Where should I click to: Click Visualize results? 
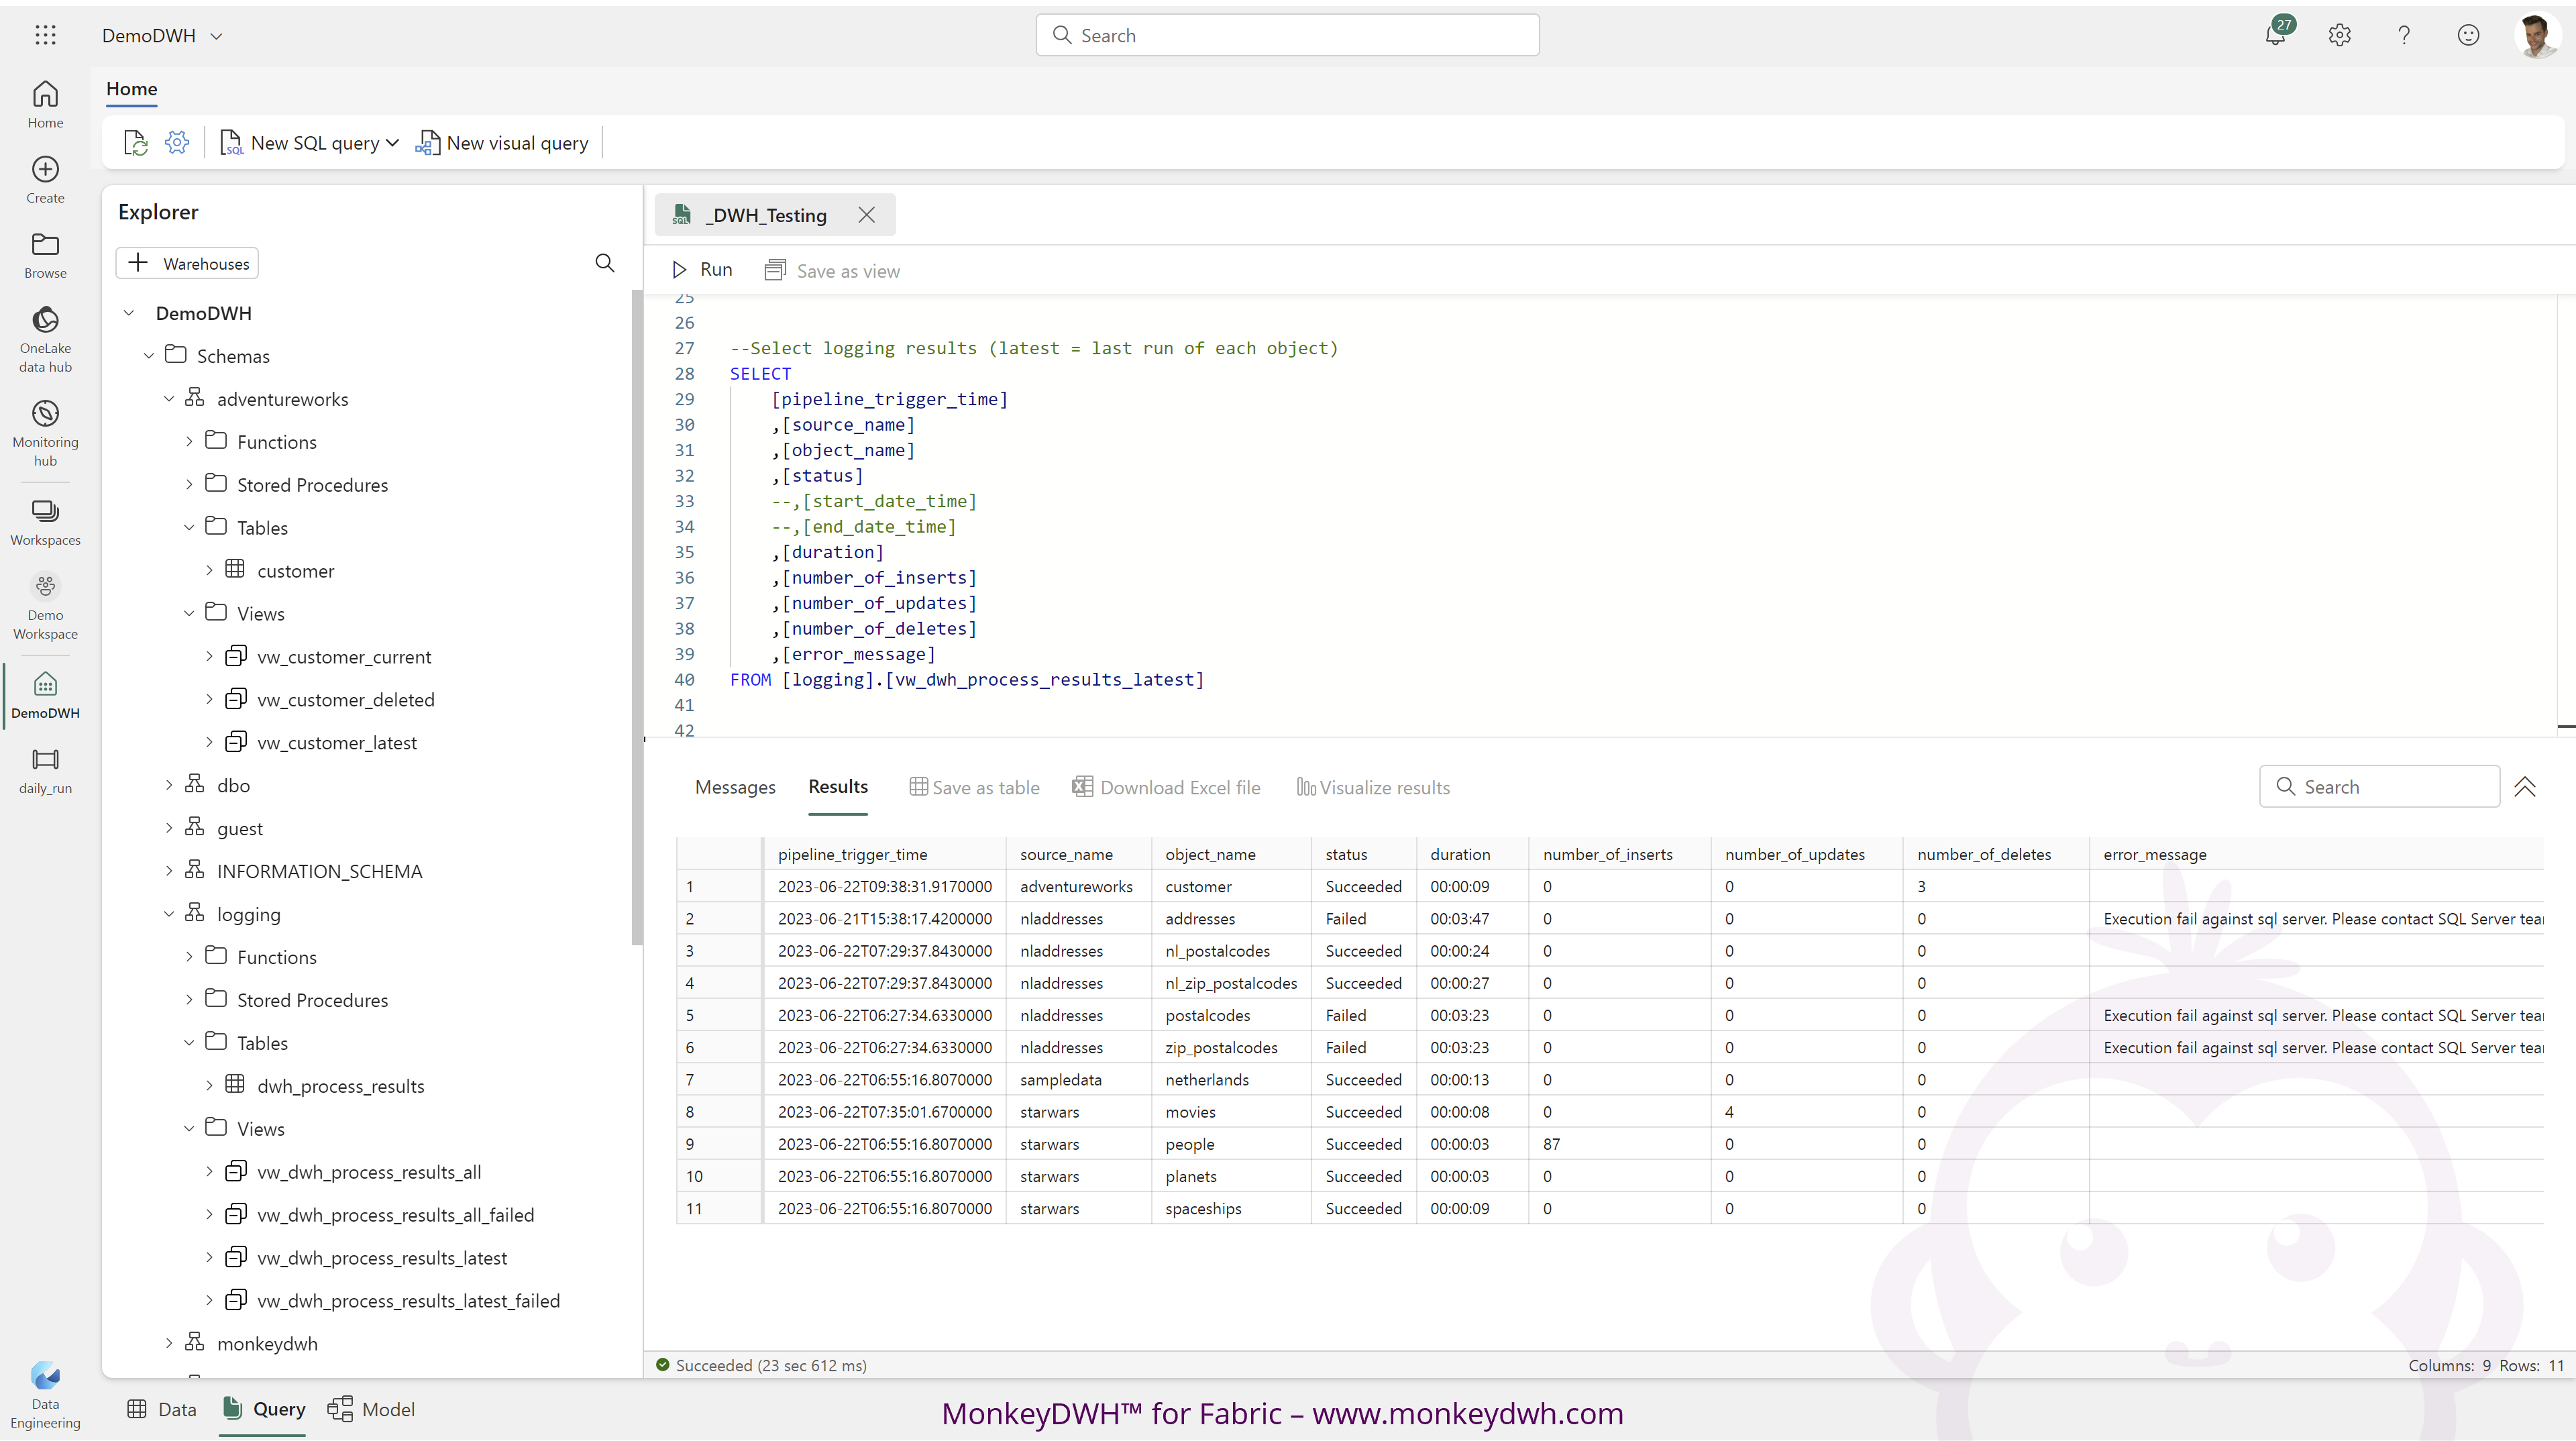[1373, 787]
